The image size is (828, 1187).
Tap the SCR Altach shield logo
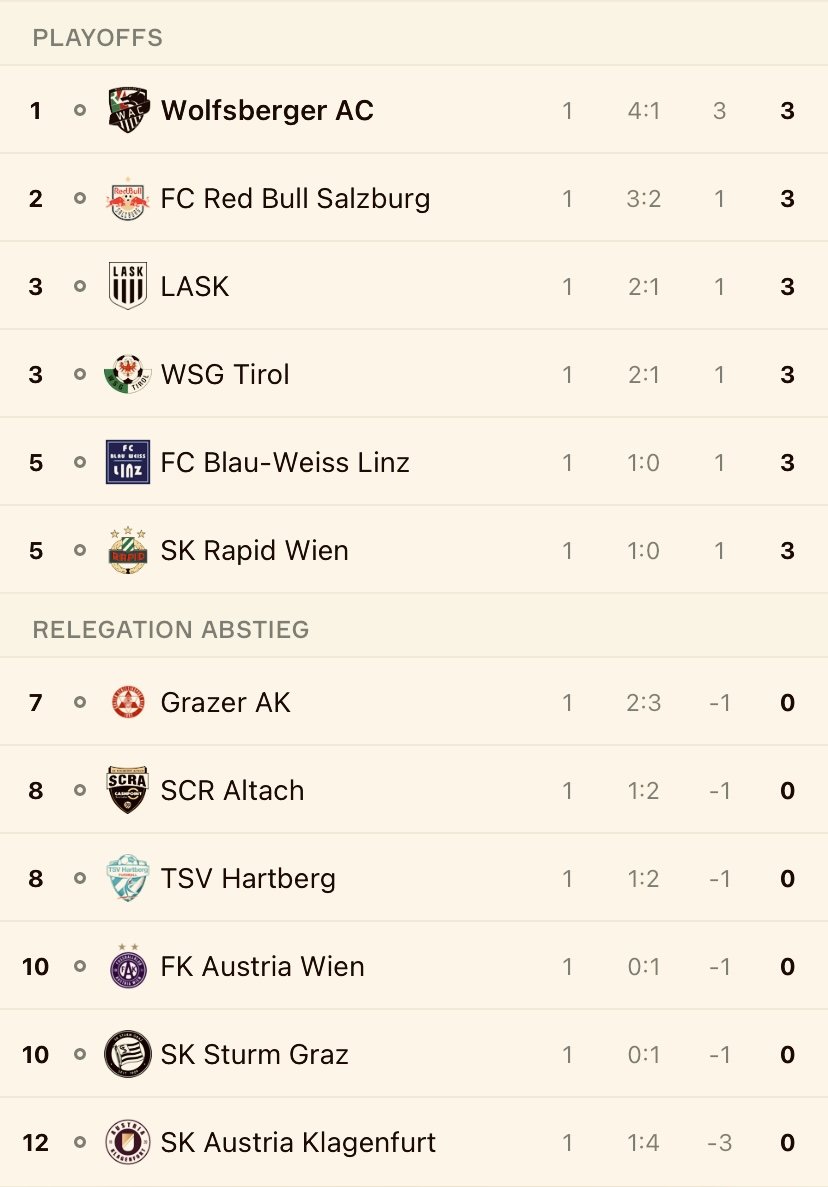[128, 790]
